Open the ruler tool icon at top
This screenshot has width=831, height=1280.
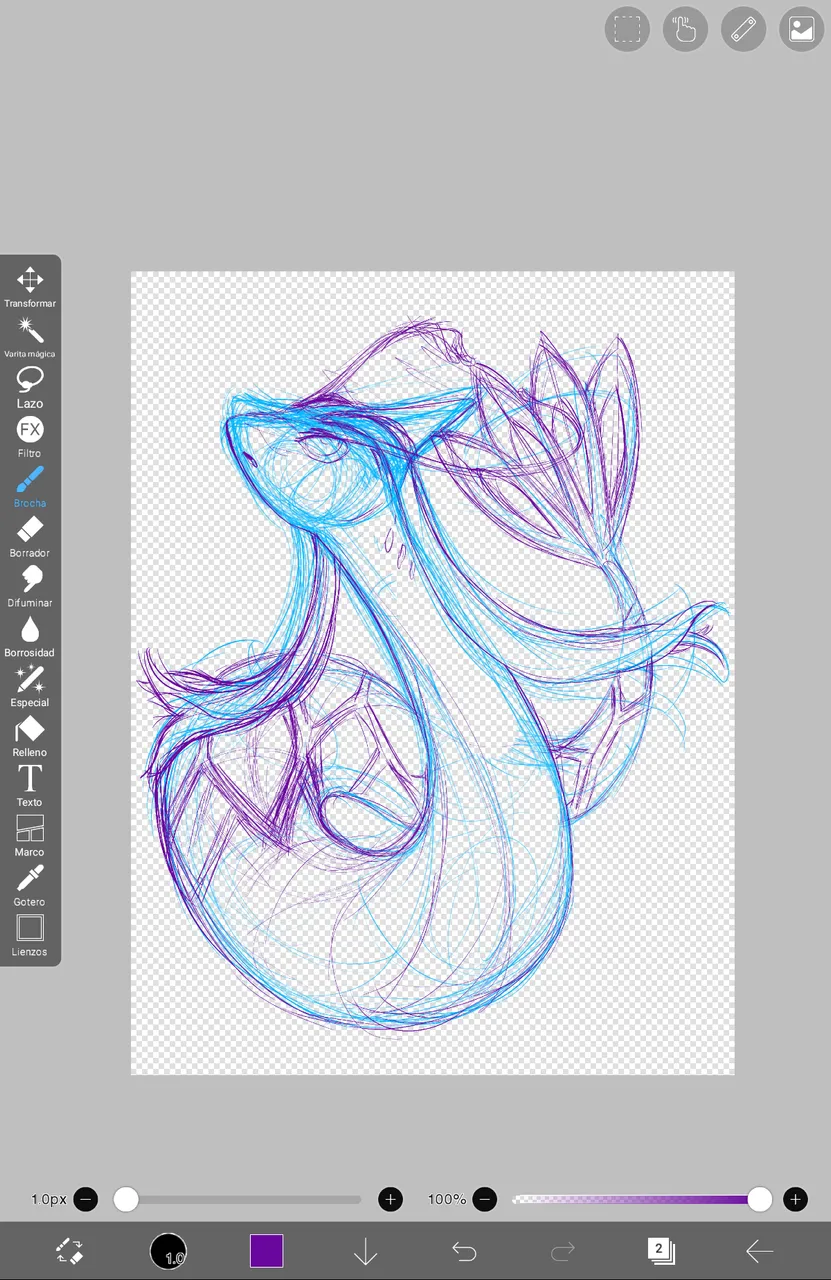click(x=743, y=29)
